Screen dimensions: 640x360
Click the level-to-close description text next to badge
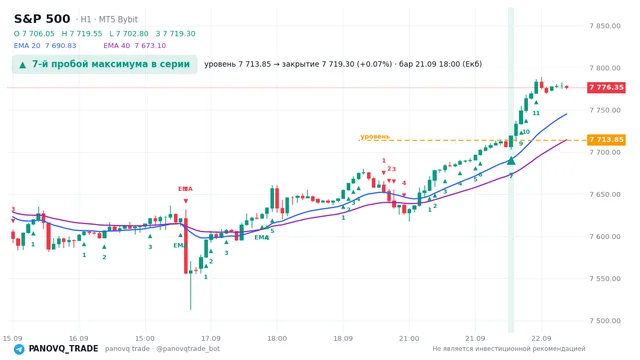tap(343, 64)
